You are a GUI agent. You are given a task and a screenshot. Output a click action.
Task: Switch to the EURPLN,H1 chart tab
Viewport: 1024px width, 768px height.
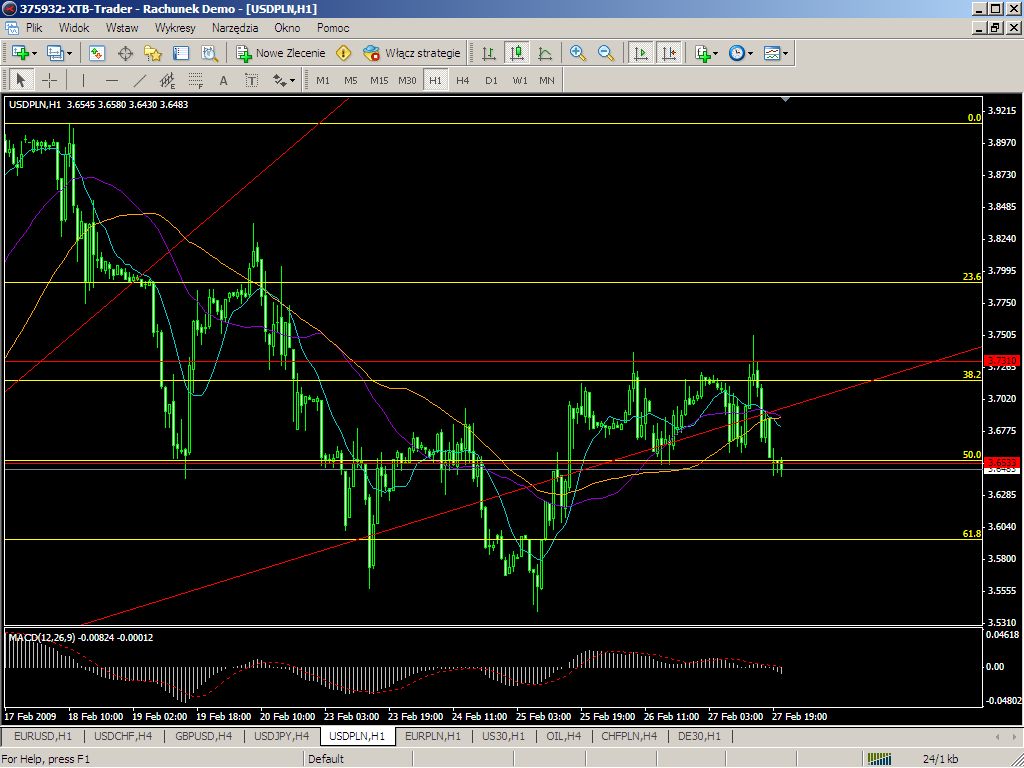pos(433,736)
